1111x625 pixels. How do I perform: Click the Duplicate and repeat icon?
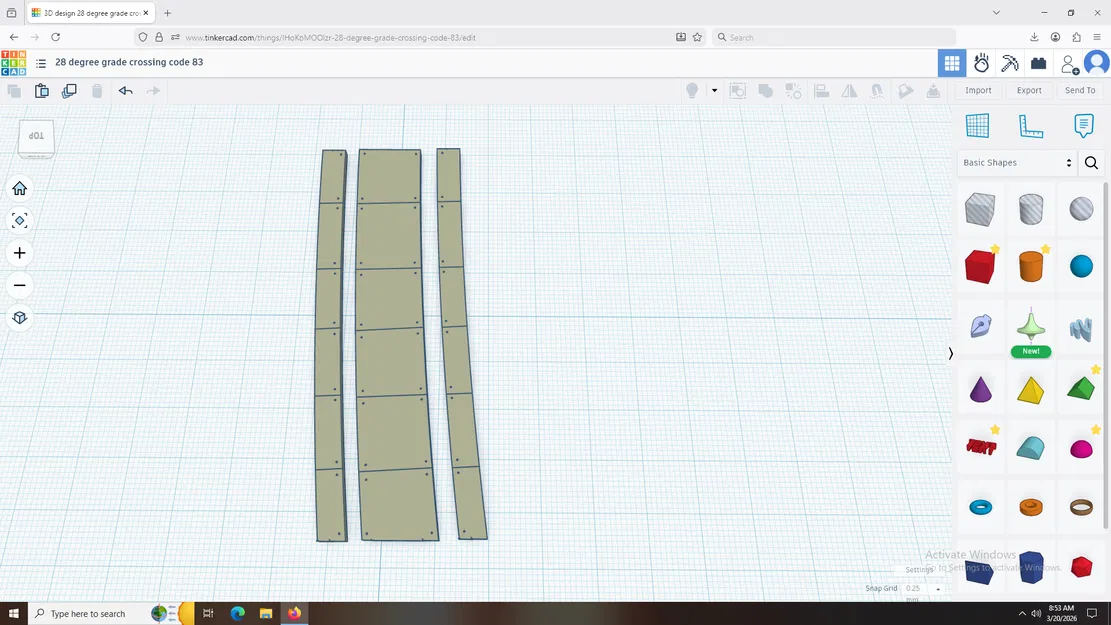click(x=69, y=91)
